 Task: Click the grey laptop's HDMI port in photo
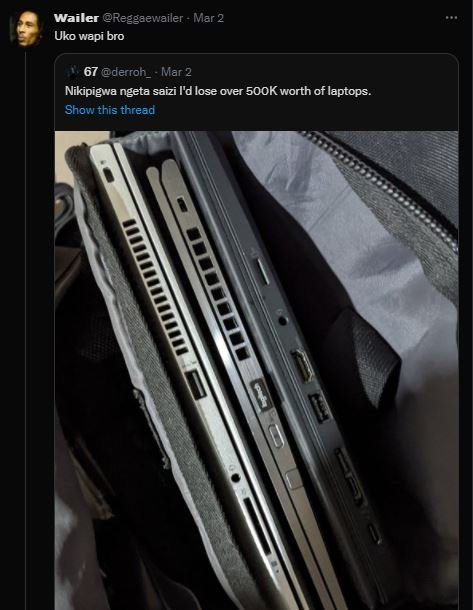coord(303,366)
